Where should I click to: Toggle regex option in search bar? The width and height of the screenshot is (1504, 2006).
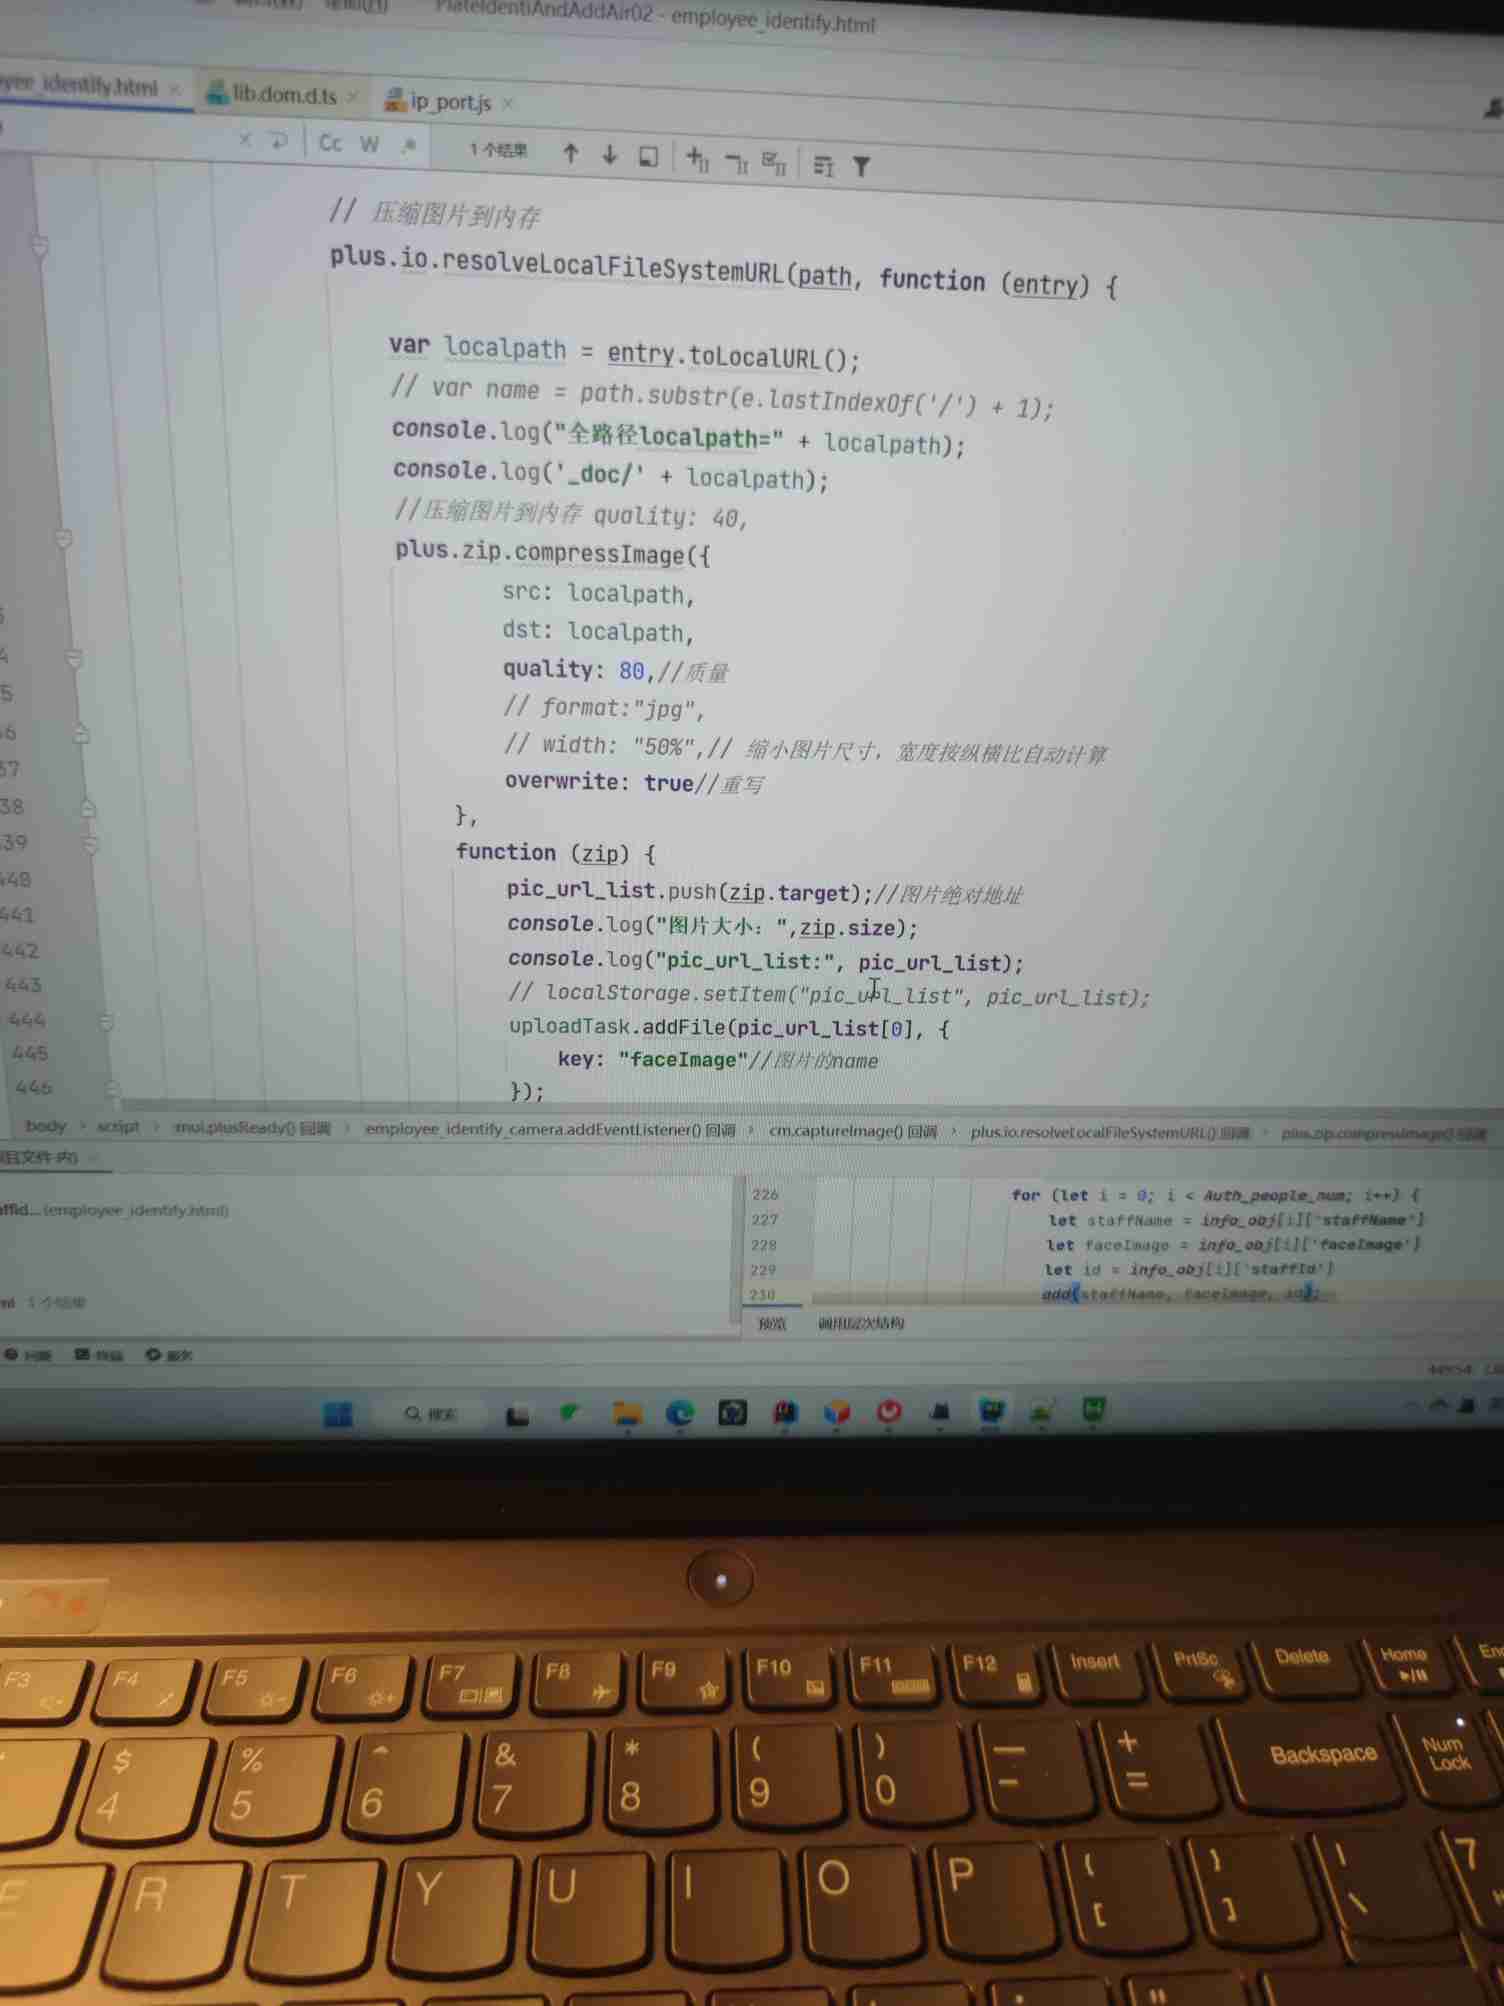pos(408,146)
